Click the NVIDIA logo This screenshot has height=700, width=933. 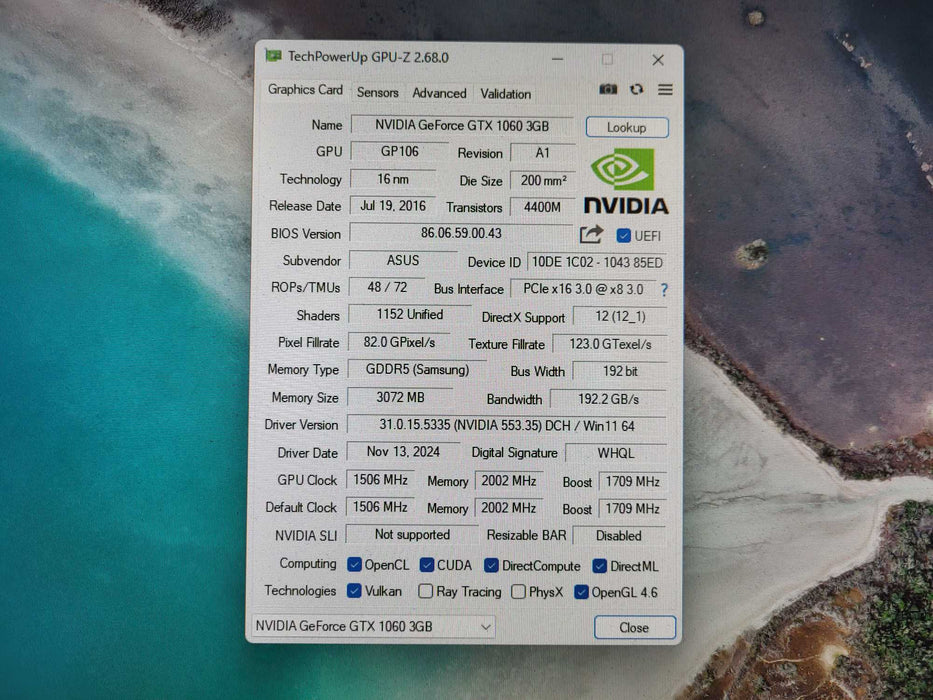pos(625,185)
